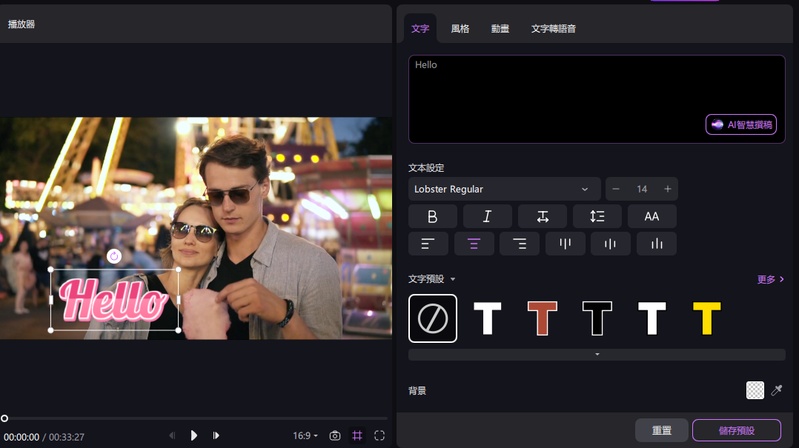The image size is (799, 448).
Task: Toggle the grid guides icon
Action: pos(357,436)
